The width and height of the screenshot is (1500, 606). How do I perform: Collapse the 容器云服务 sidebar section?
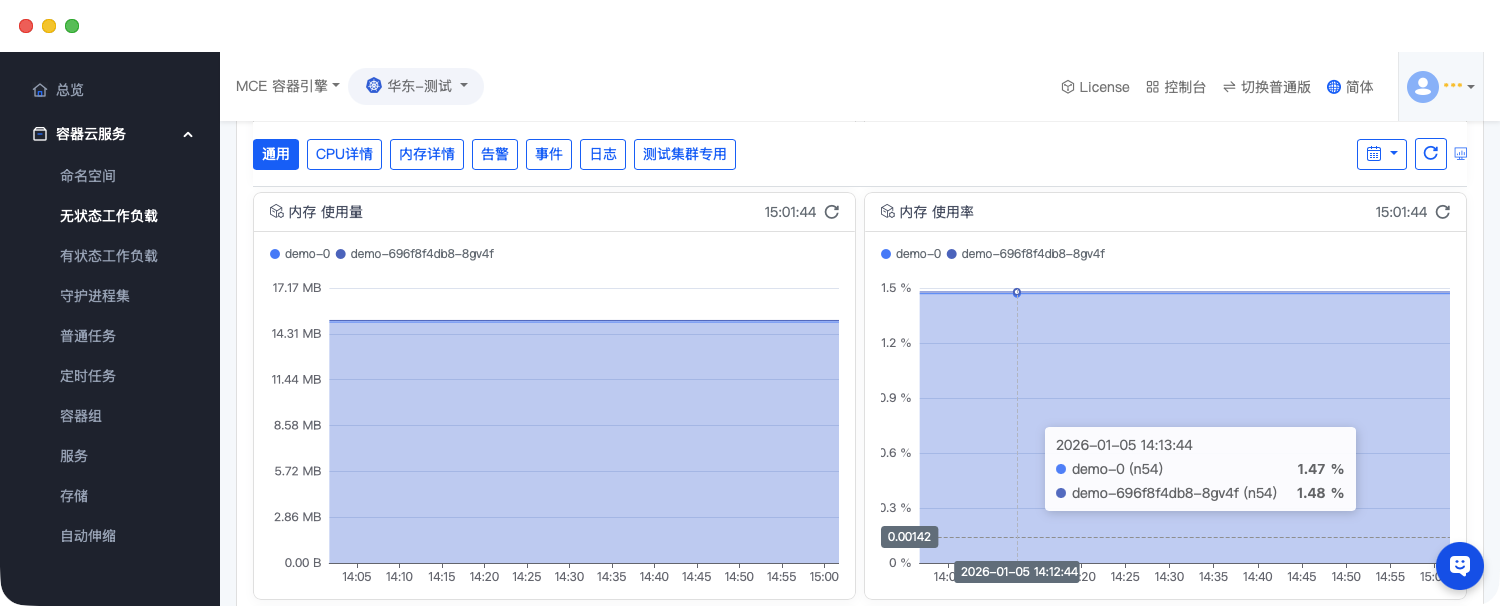coord(187,134)
